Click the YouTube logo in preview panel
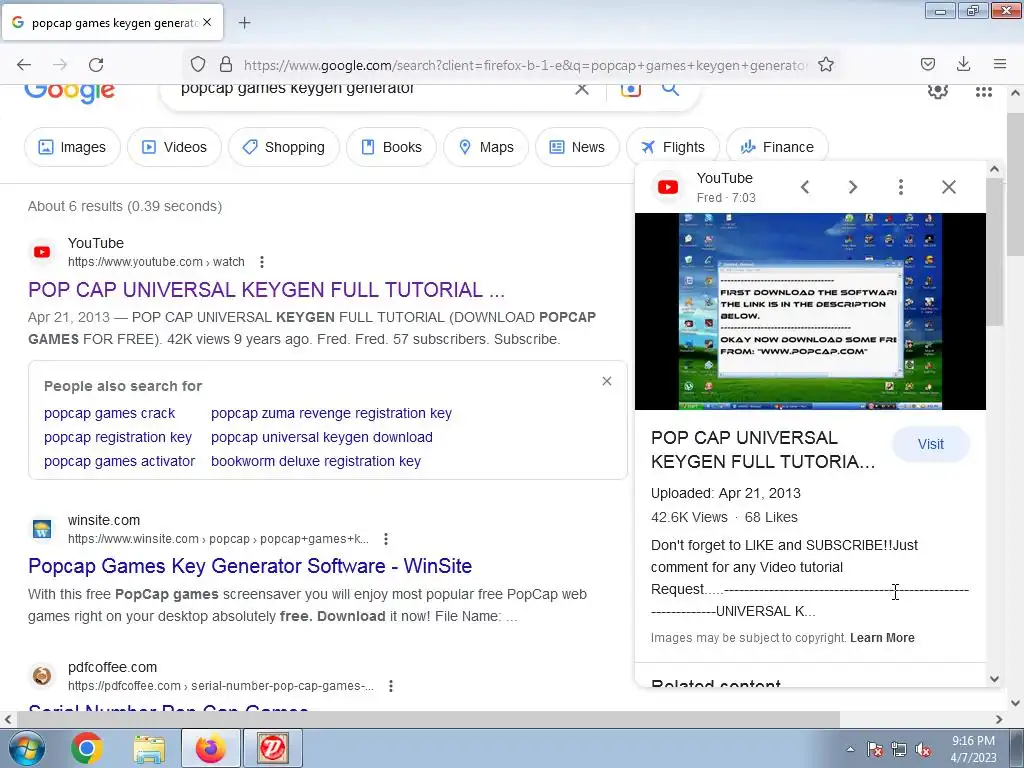 (667, 187)
